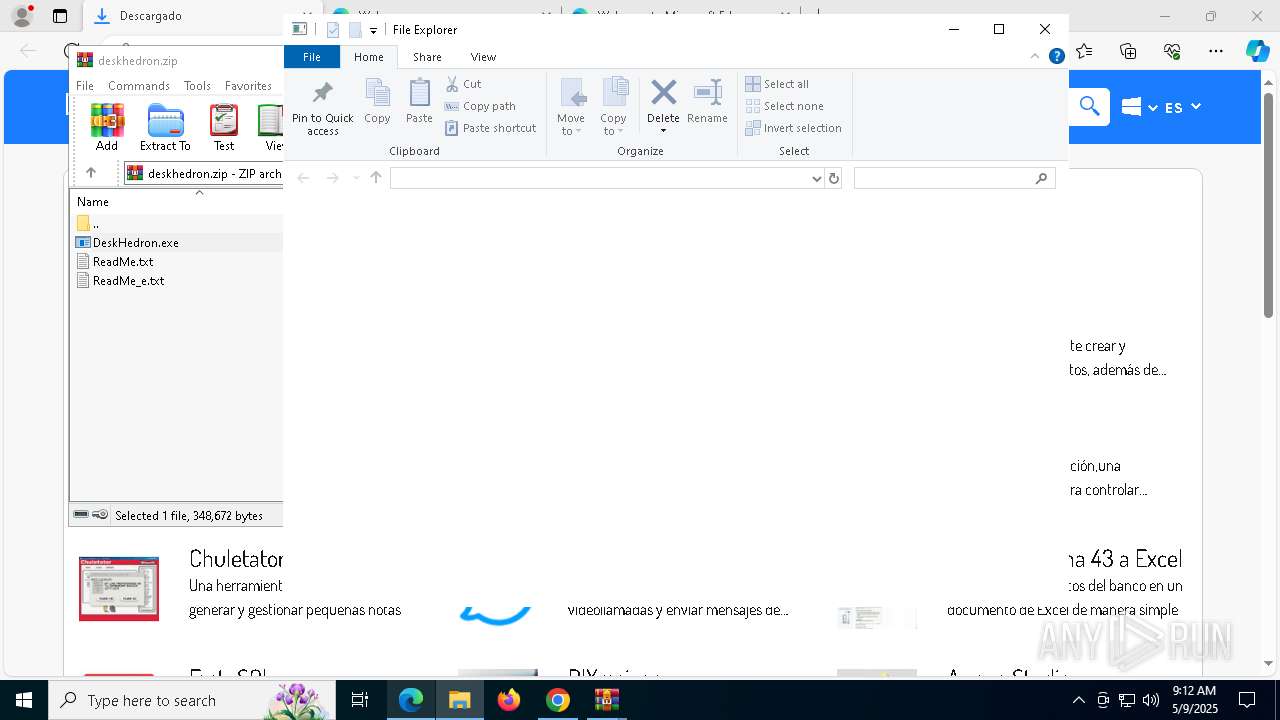The height and width of the screenshot is (720, 1280).
Task: Click the Name column header in WinRAR
Action: (93, 202)
